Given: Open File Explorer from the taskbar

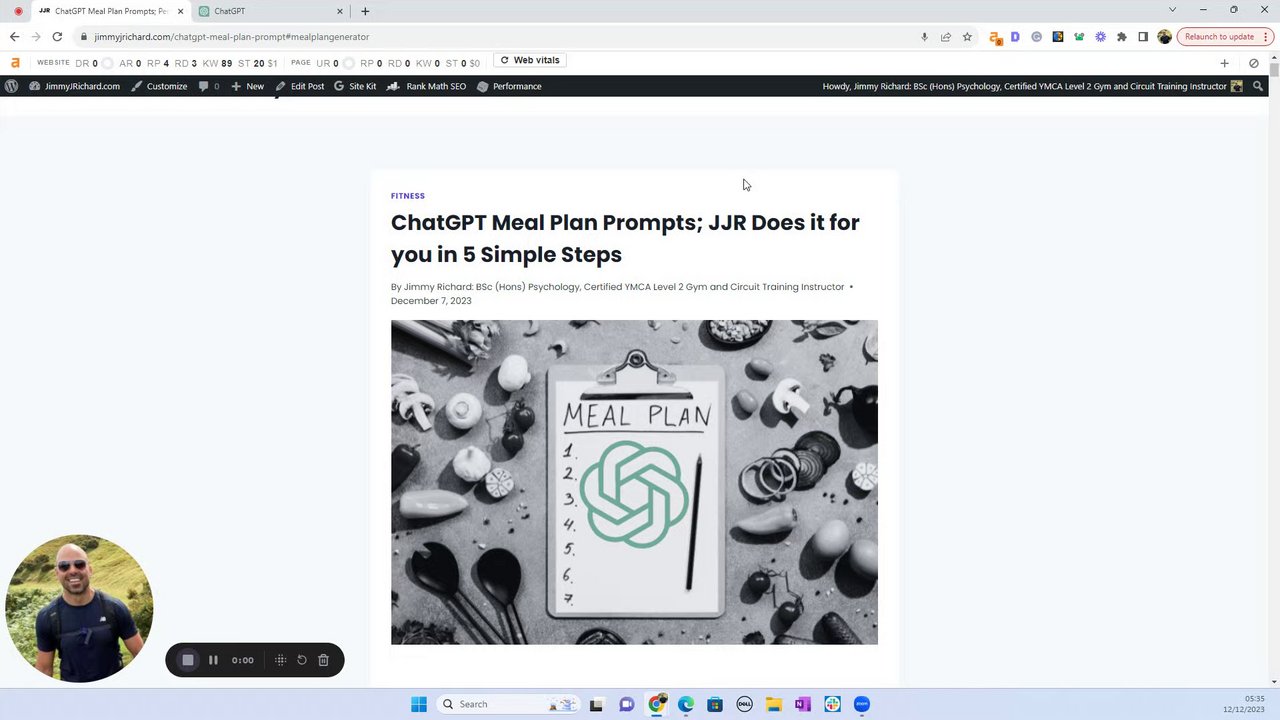Looking at the screenshot, I should click(774, 704).
